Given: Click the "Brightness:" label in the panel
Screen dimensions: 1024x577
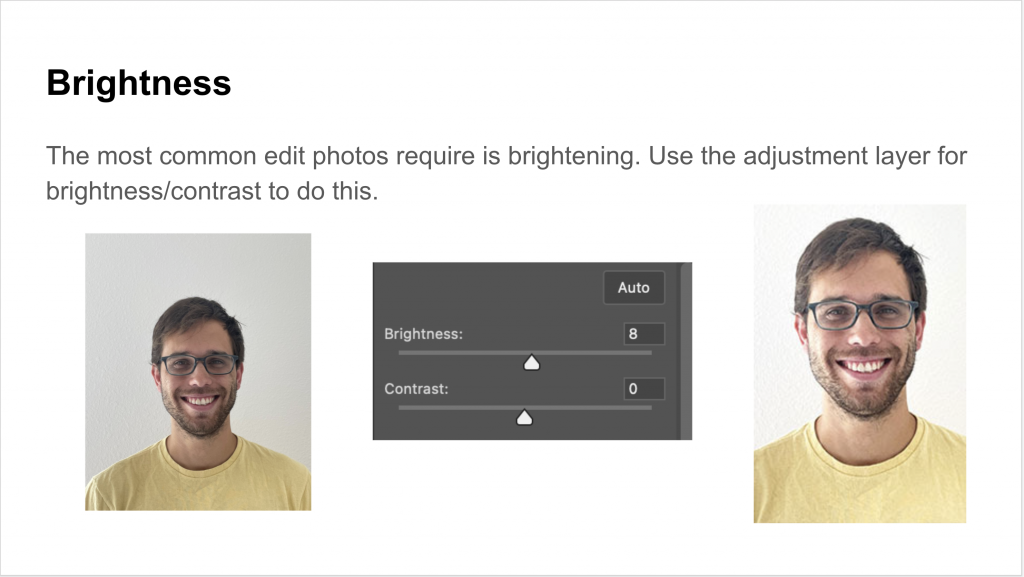Looking at the screenshot, I should [423, 334].
